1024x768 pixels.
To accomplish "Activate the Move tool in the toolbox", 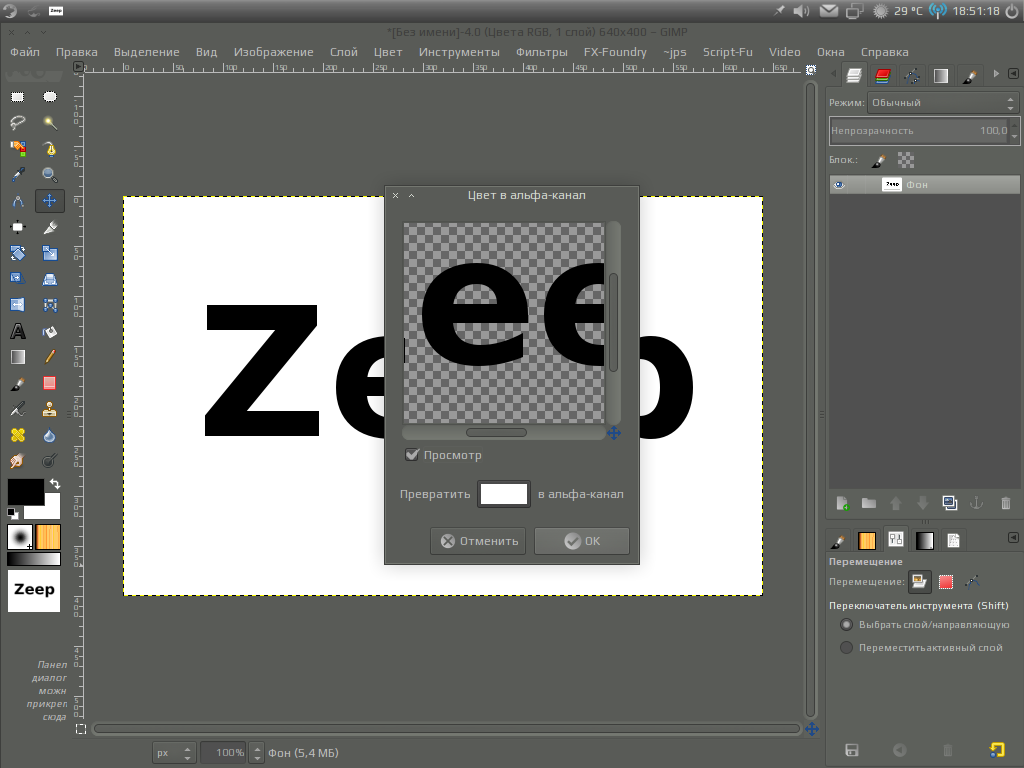I will click(50, 201).
